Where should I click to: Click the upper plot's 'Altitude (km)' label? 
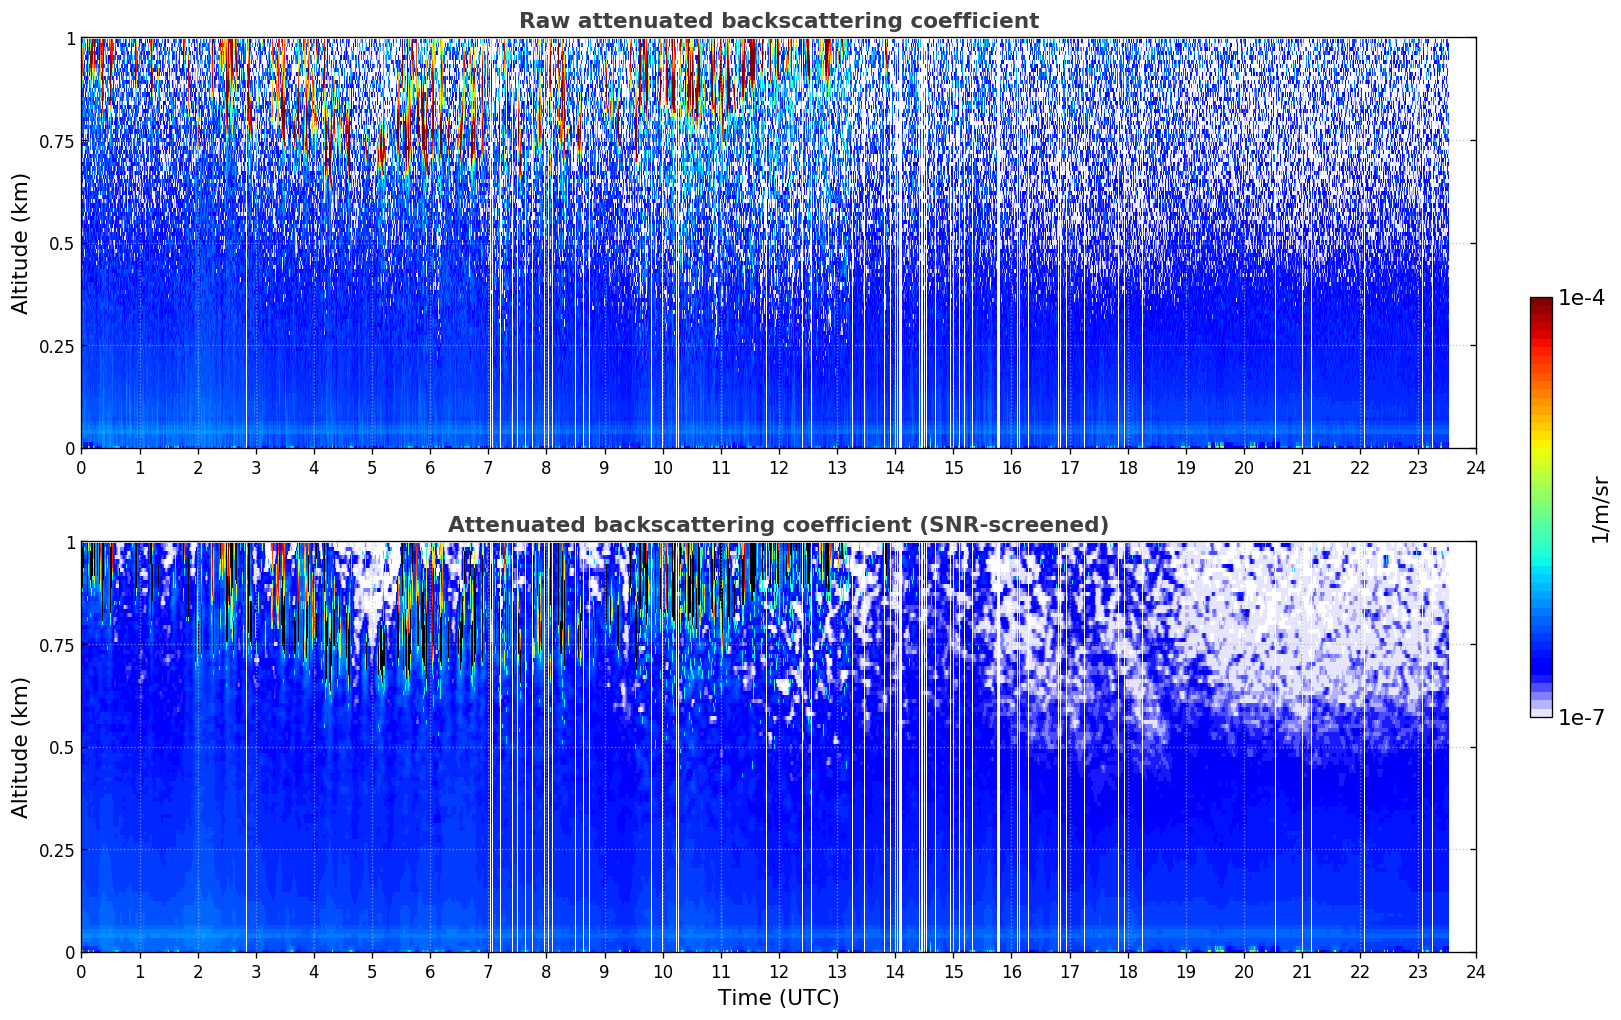point(21,243)
